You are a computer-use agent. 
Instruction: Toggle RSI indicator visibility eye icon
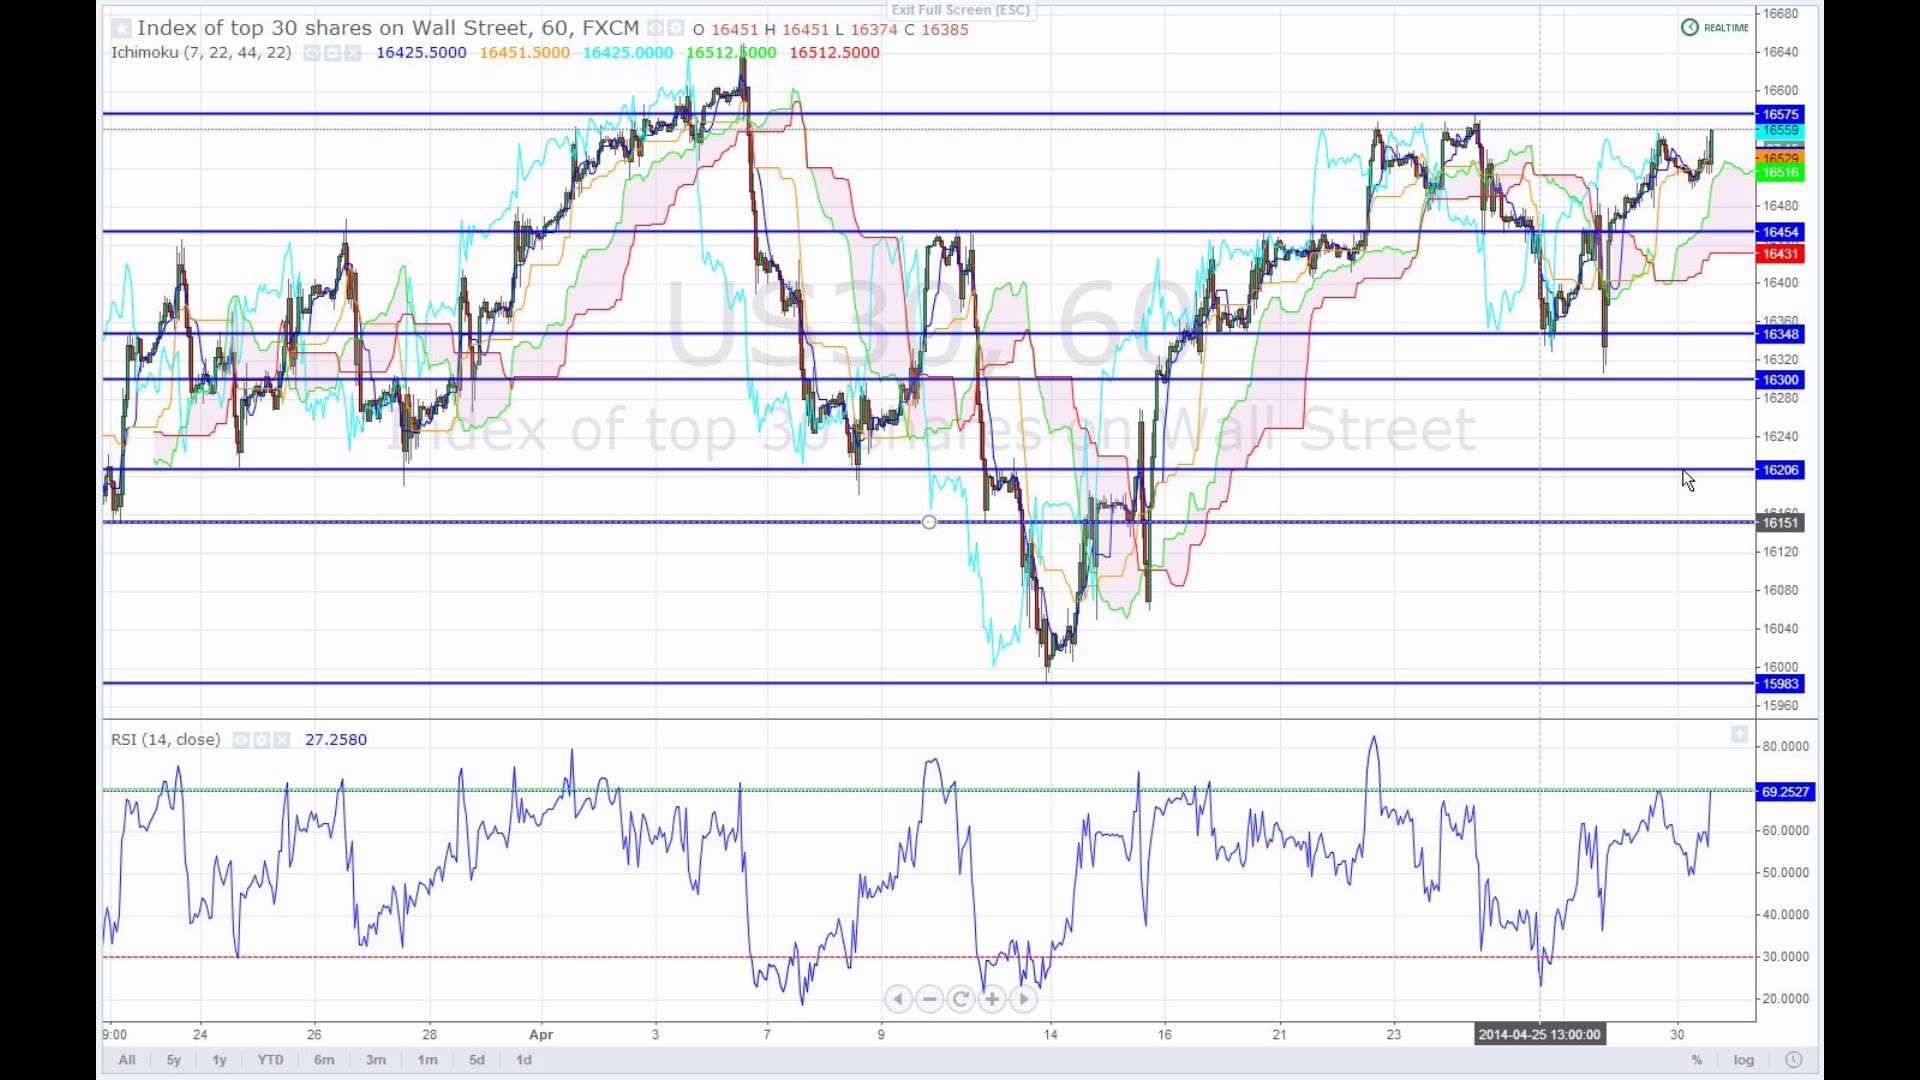(241, 740)
